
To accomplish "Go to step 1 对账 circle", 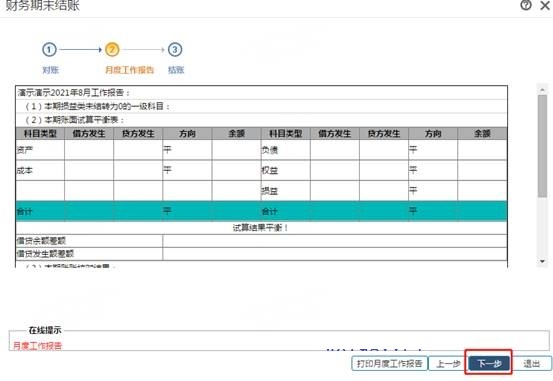I will click(x=49, y=50).
